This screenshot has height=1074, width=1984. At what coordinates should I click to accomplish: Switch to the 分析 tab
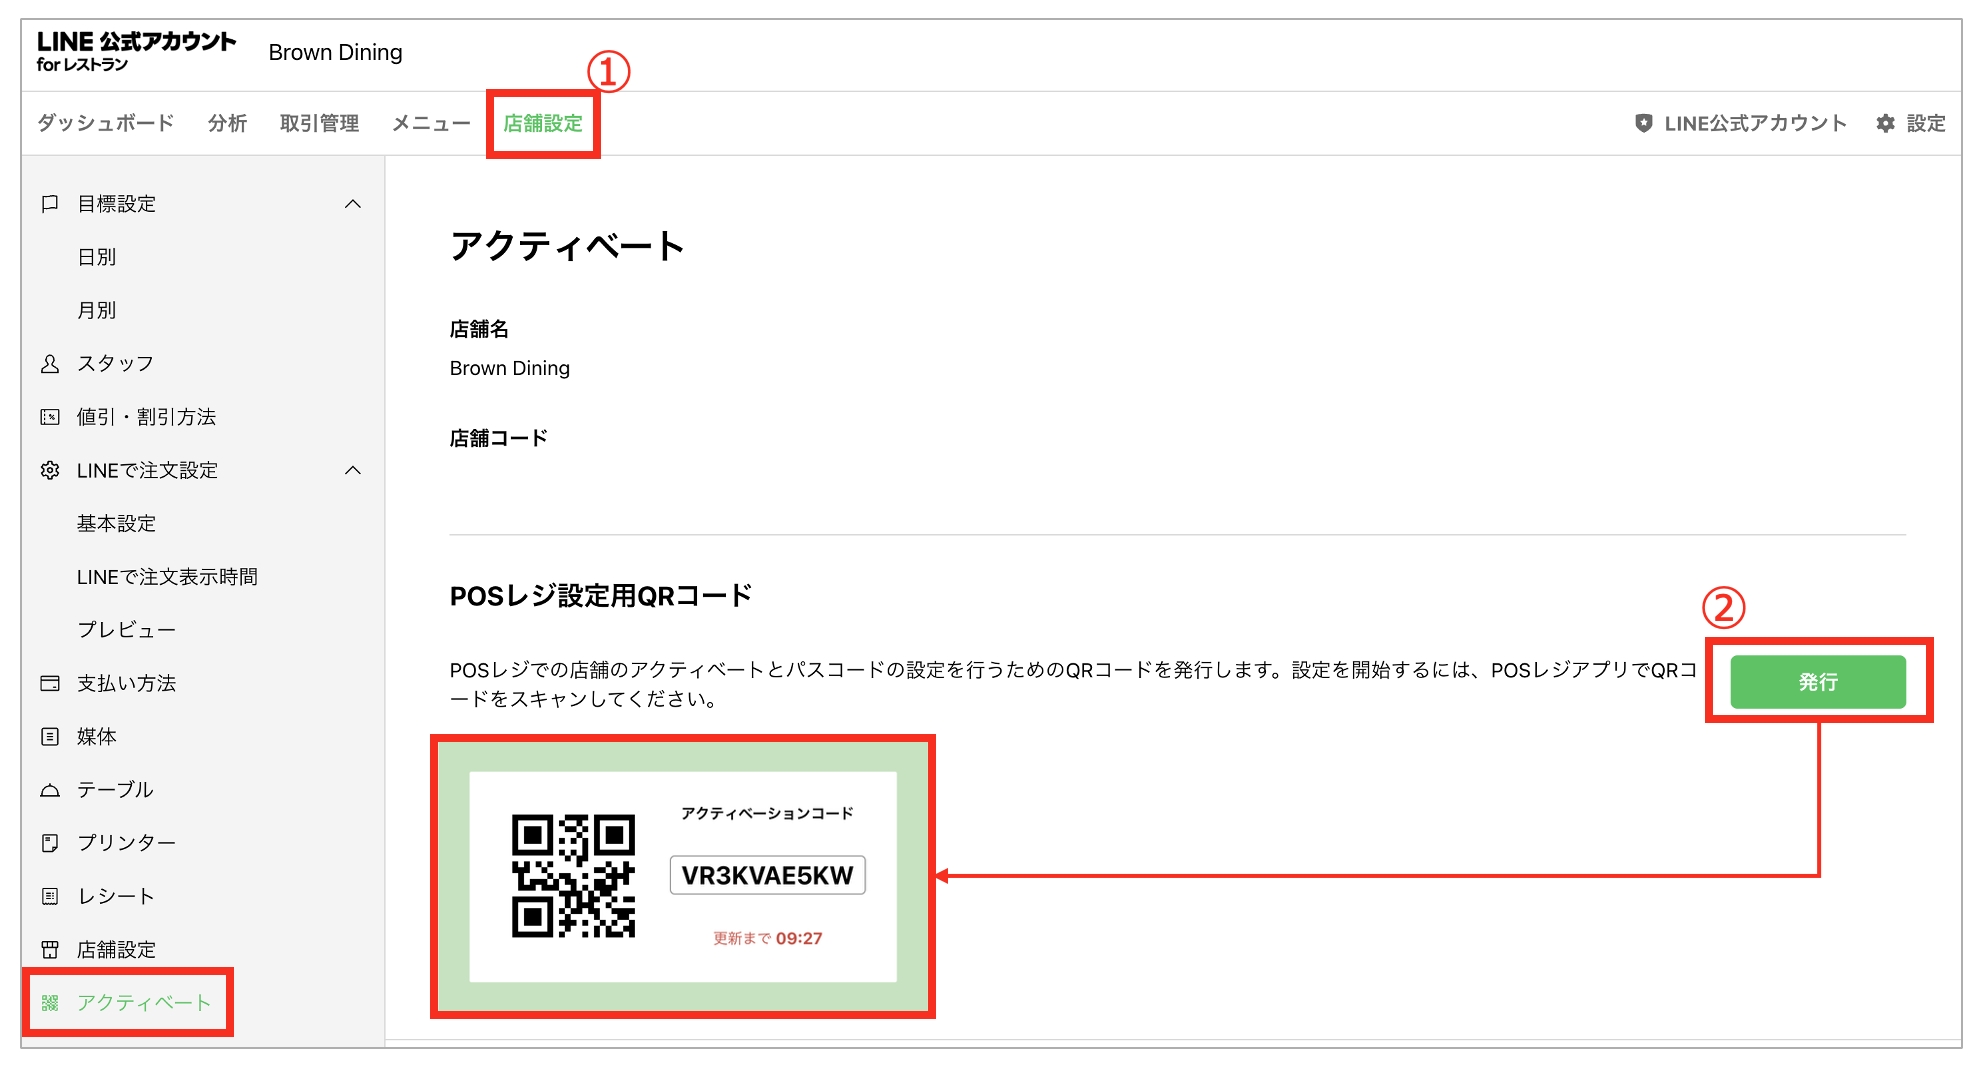227,122
